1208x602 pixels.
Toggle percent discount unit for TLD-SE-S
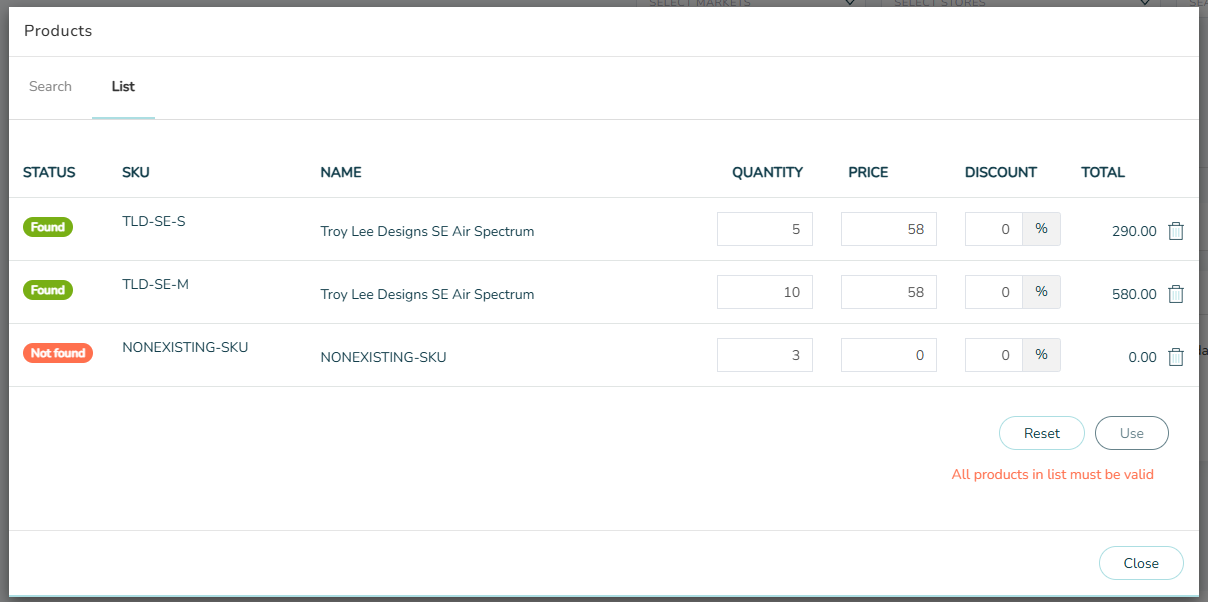click(1041, 229)
